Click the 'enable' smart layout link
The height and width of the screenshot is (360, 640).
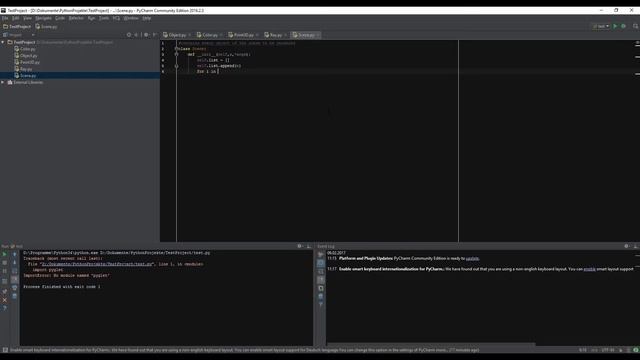tap(589, 269)
